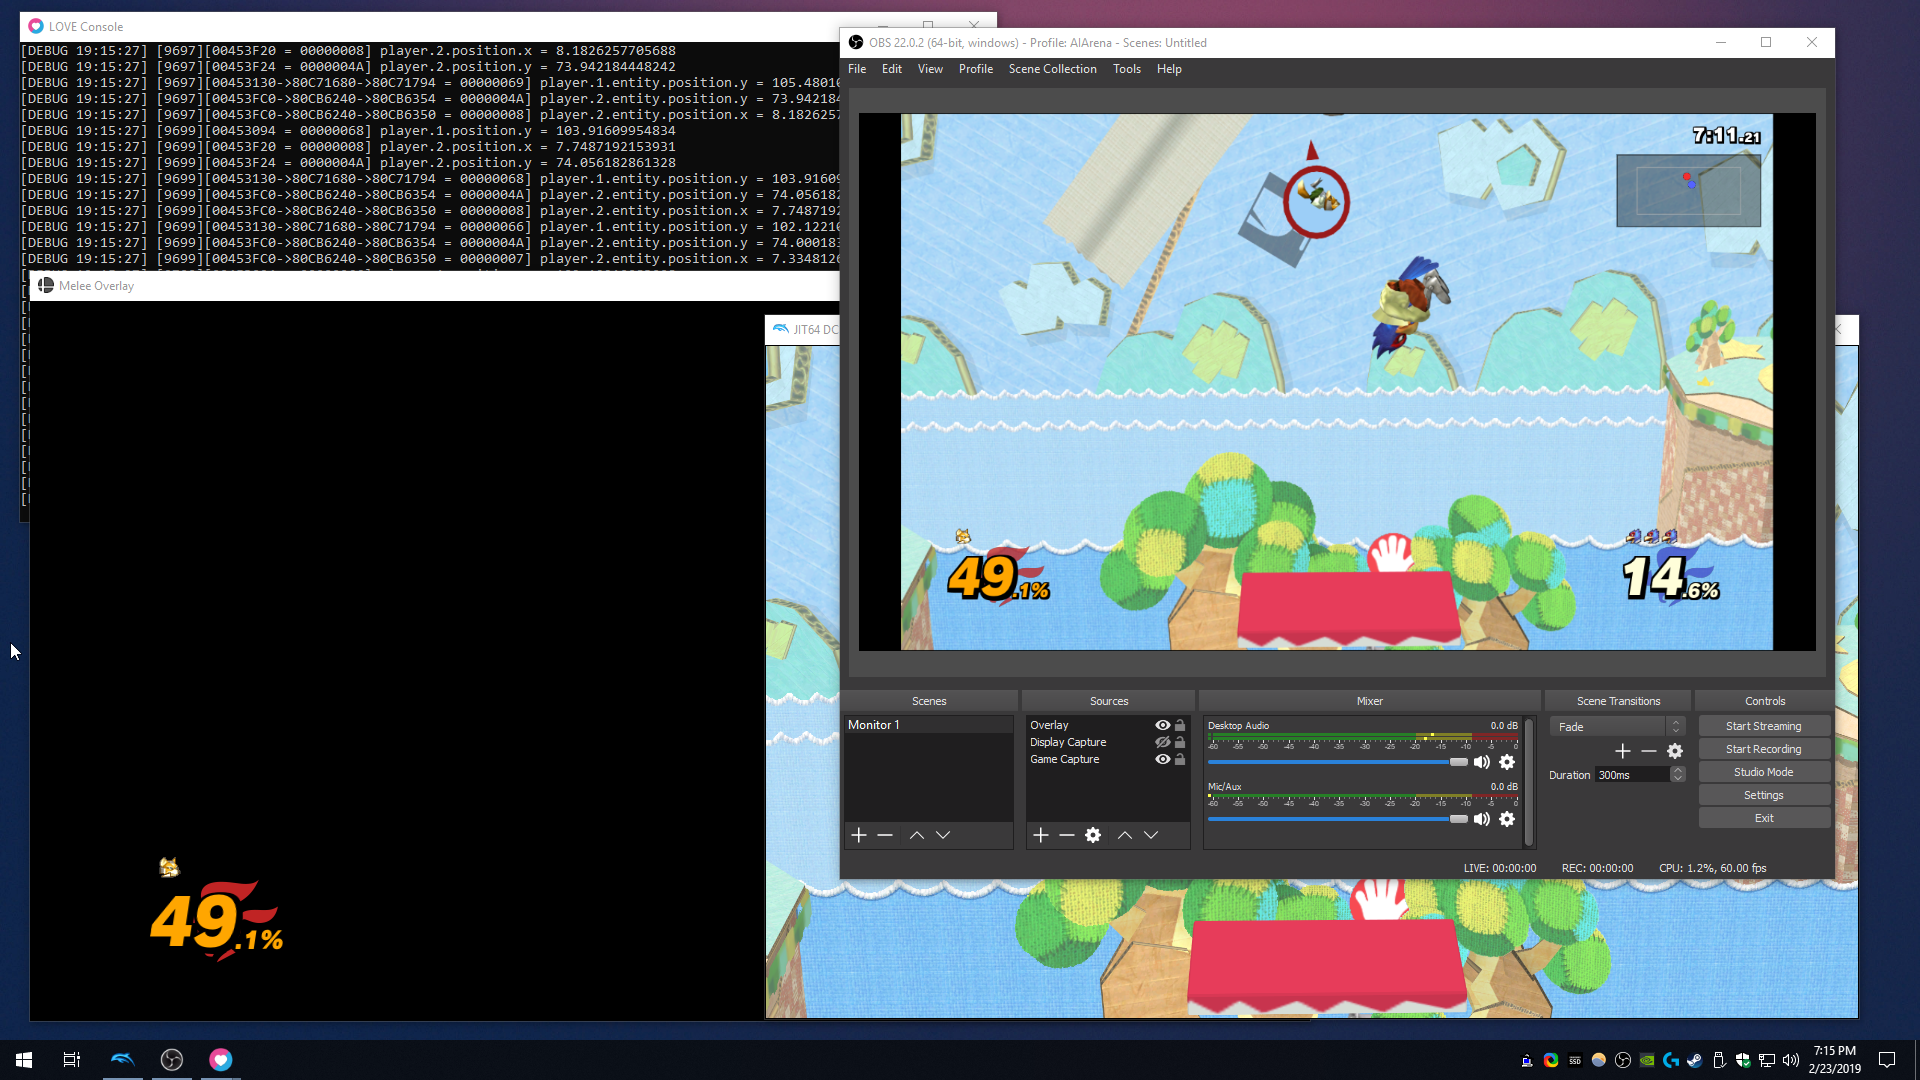Hide the Game Capture source with its eye icon
This screenshot has width=1920, height=1080.
click(x=1162, y=759)
